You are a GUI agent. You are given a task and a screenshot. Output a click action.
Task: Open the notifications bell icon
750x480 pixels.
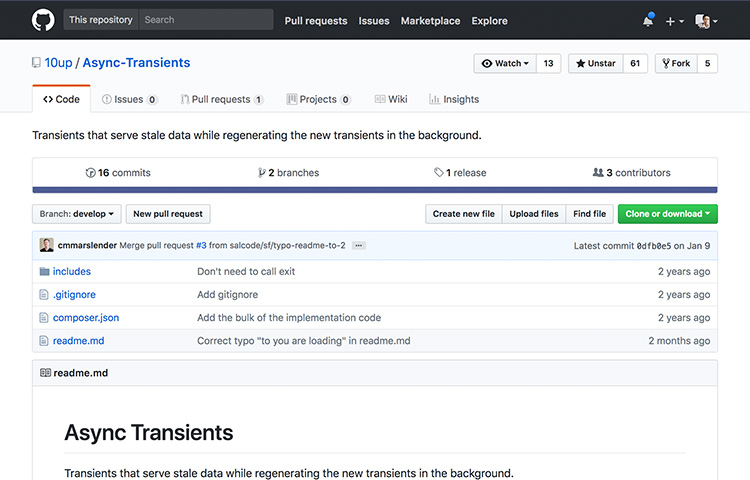click(x=648, y=21)
